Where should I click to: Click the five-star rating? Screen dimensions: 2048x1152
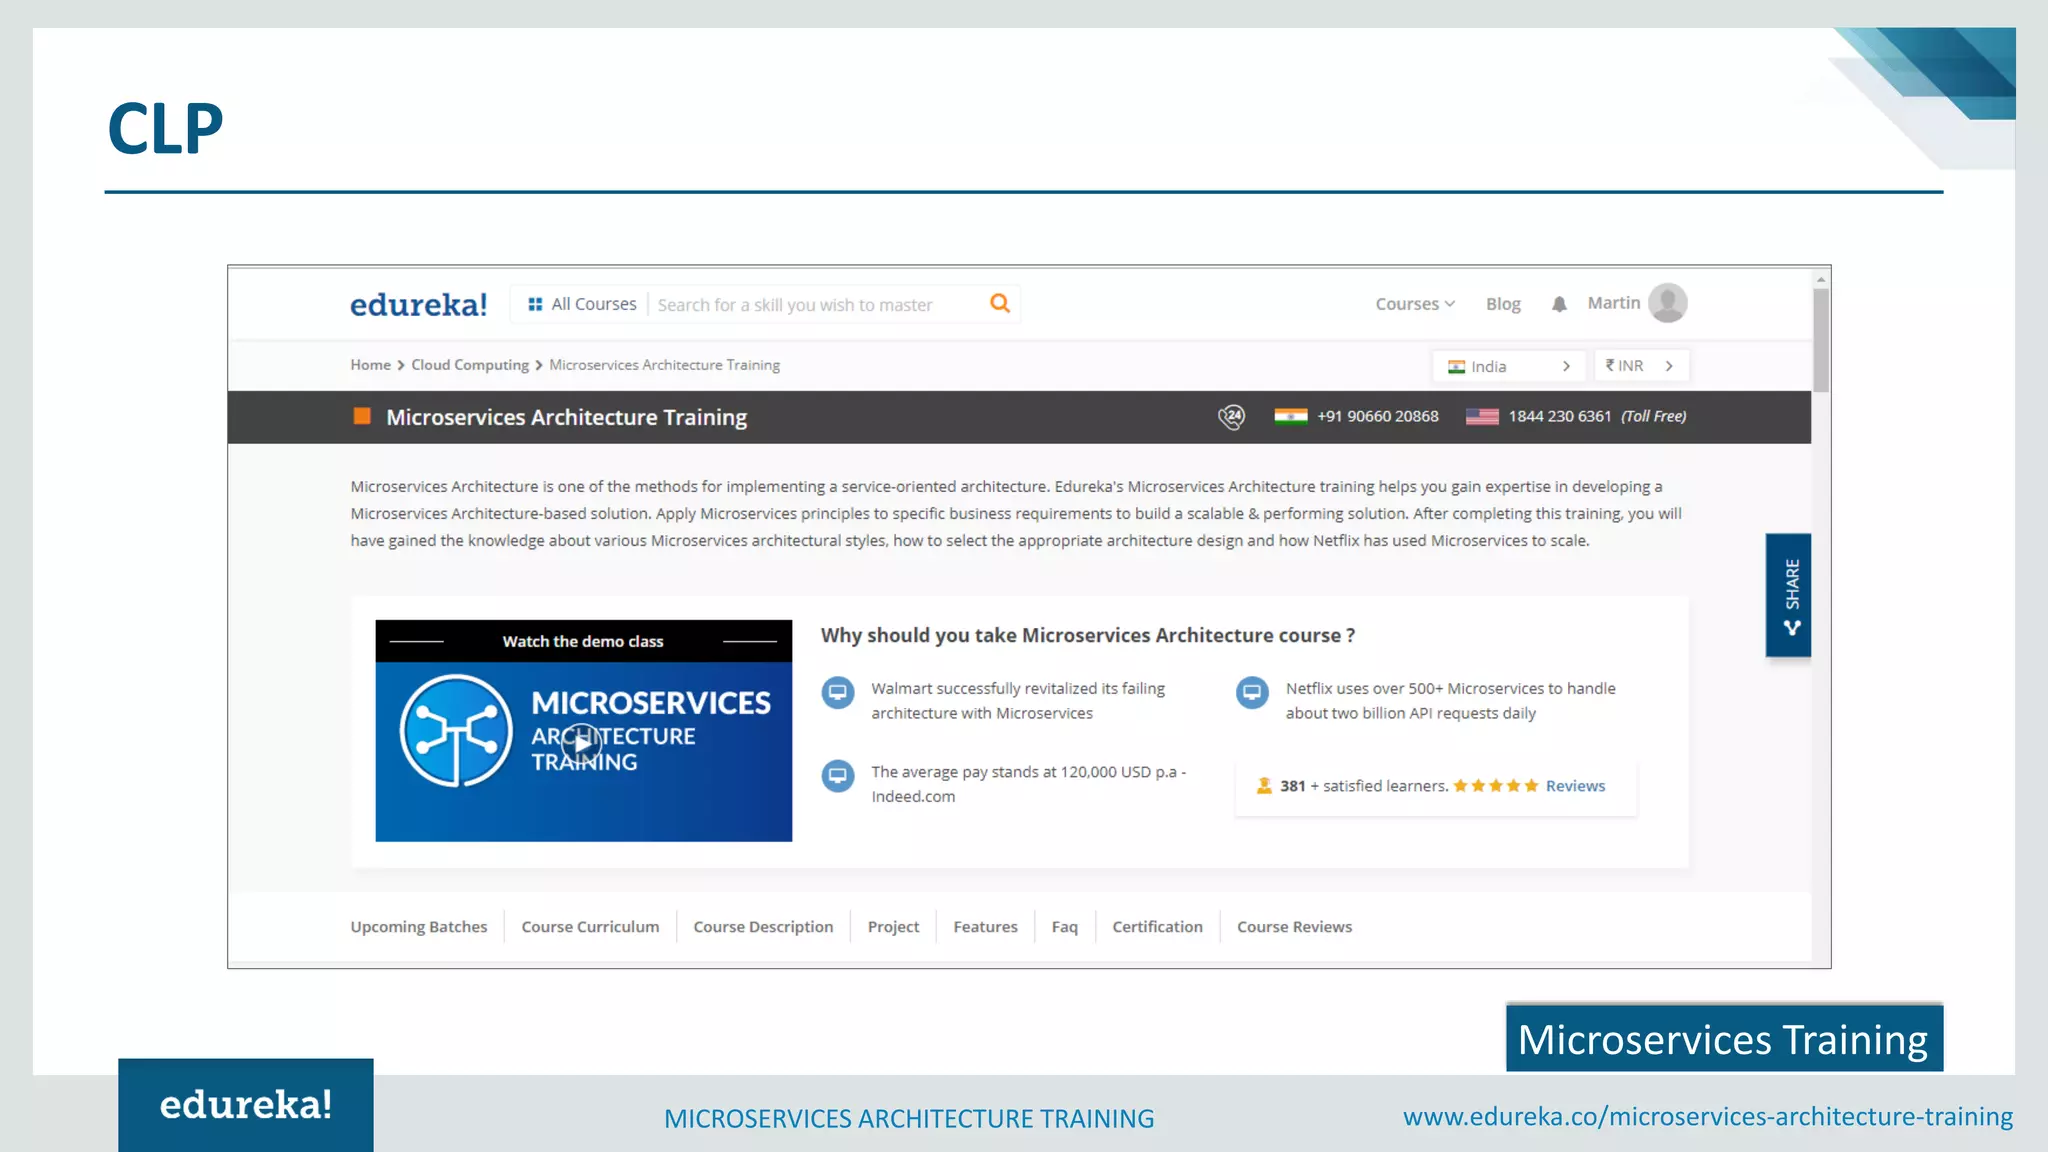point(1496,786)
